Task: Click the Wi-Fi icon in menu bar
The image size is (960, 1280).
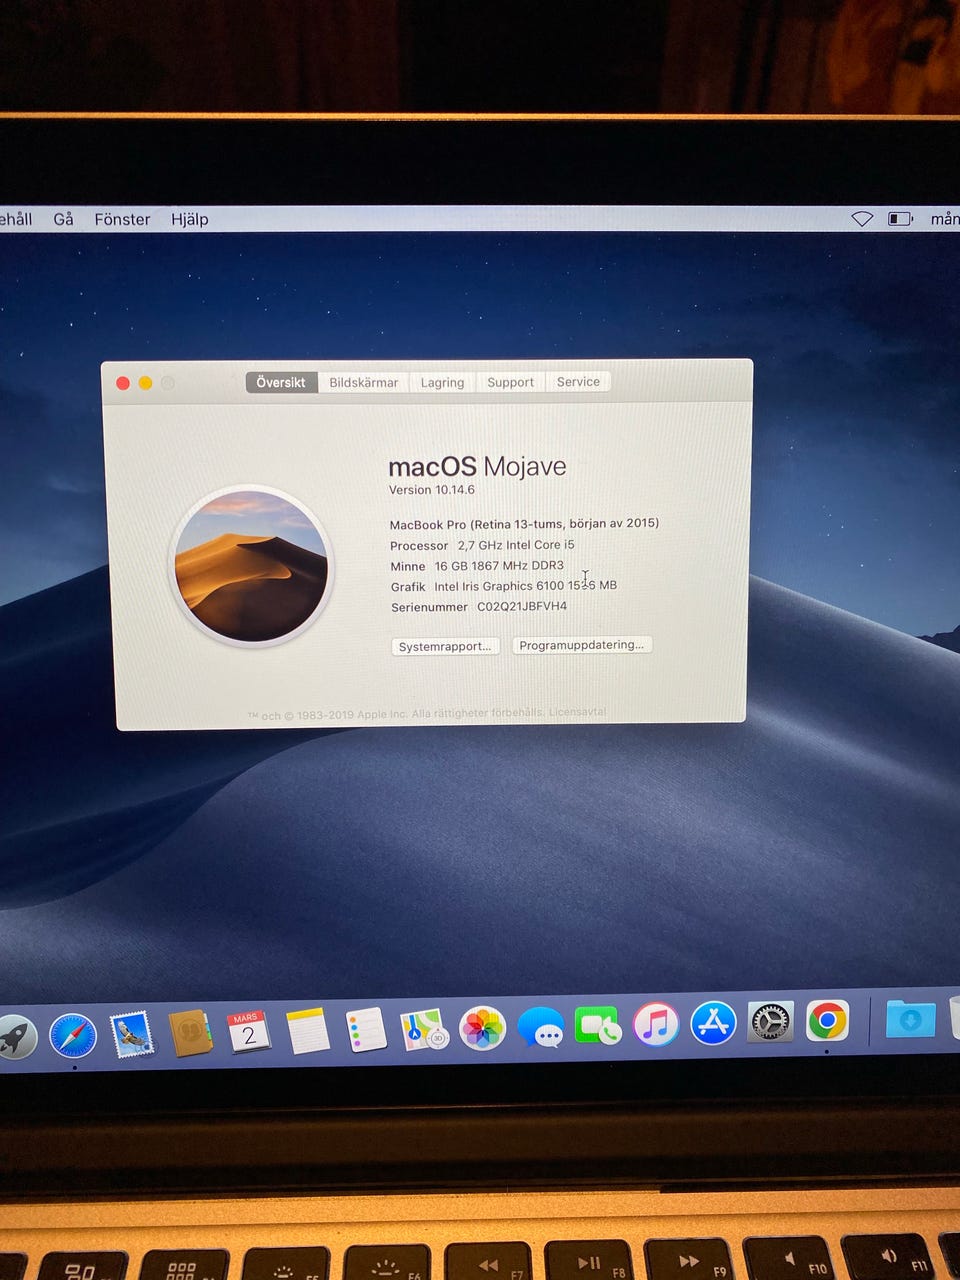Action: [x=862, y=219]
